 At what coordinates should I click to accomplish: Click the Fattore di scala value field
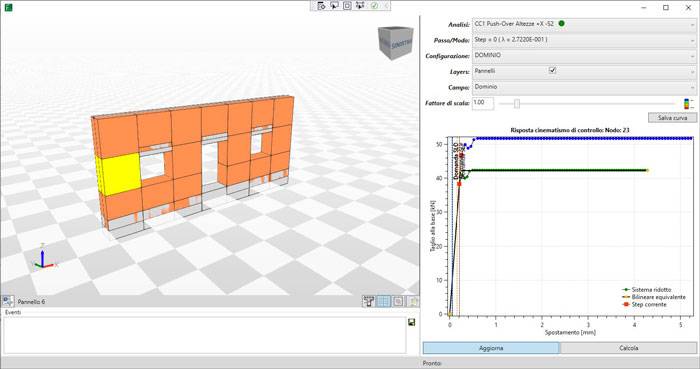click(483, 103)
